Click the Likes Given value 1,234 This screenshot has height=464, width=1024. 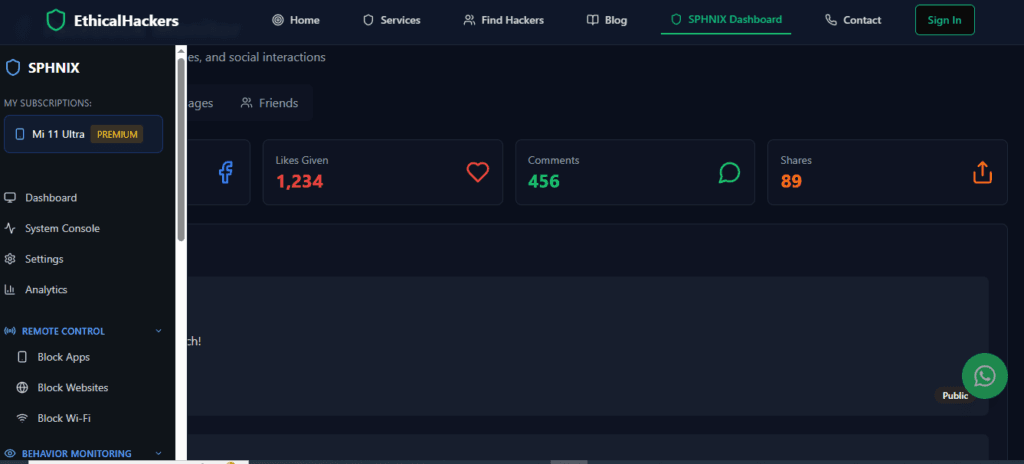(x=299, y=181)
